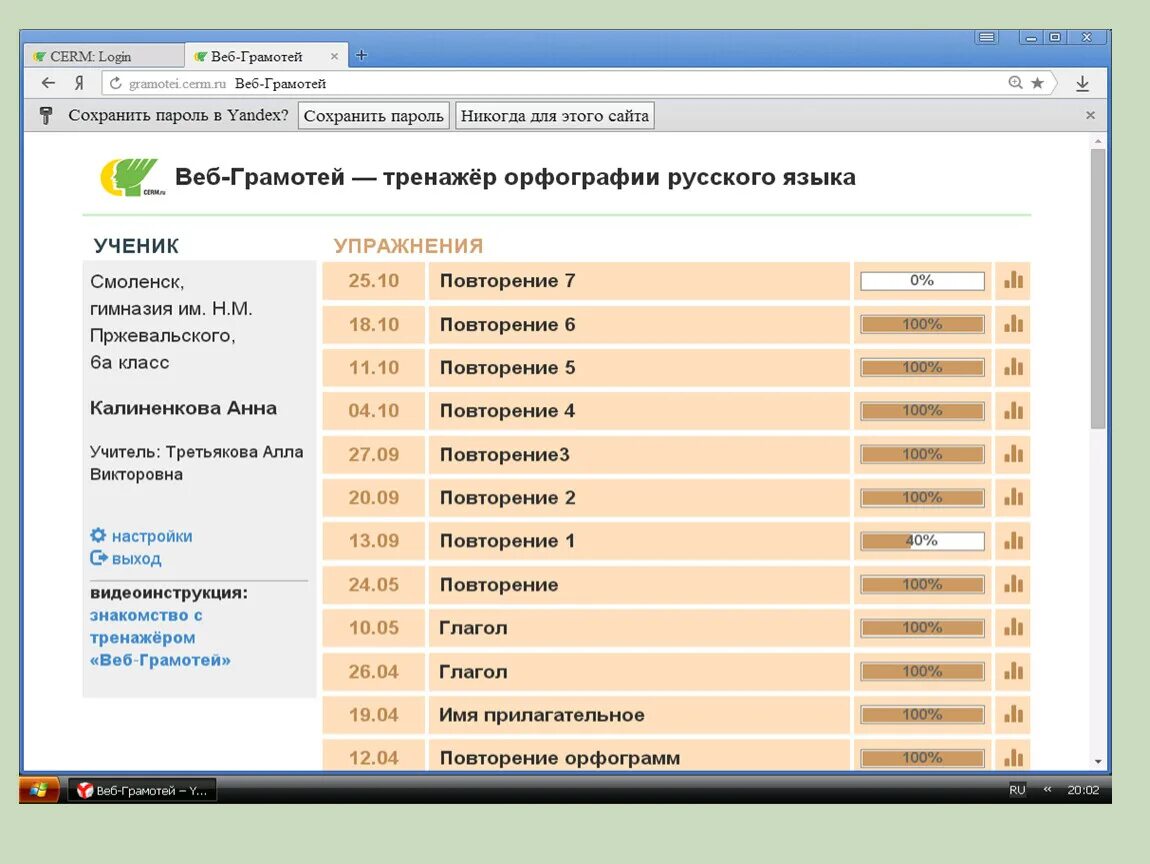Open statistics chart for 24.05 Повторение

(x=1013, y=585)
